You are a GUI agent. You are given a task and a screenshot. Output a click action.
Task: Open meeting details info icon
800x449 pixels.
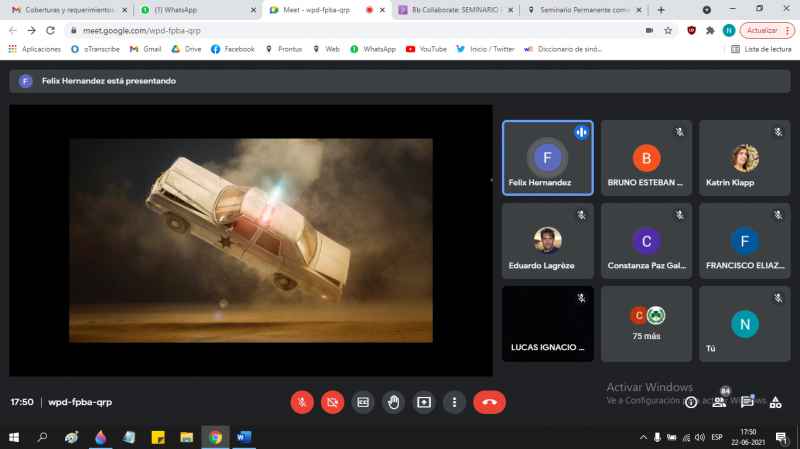click(691, 403)
